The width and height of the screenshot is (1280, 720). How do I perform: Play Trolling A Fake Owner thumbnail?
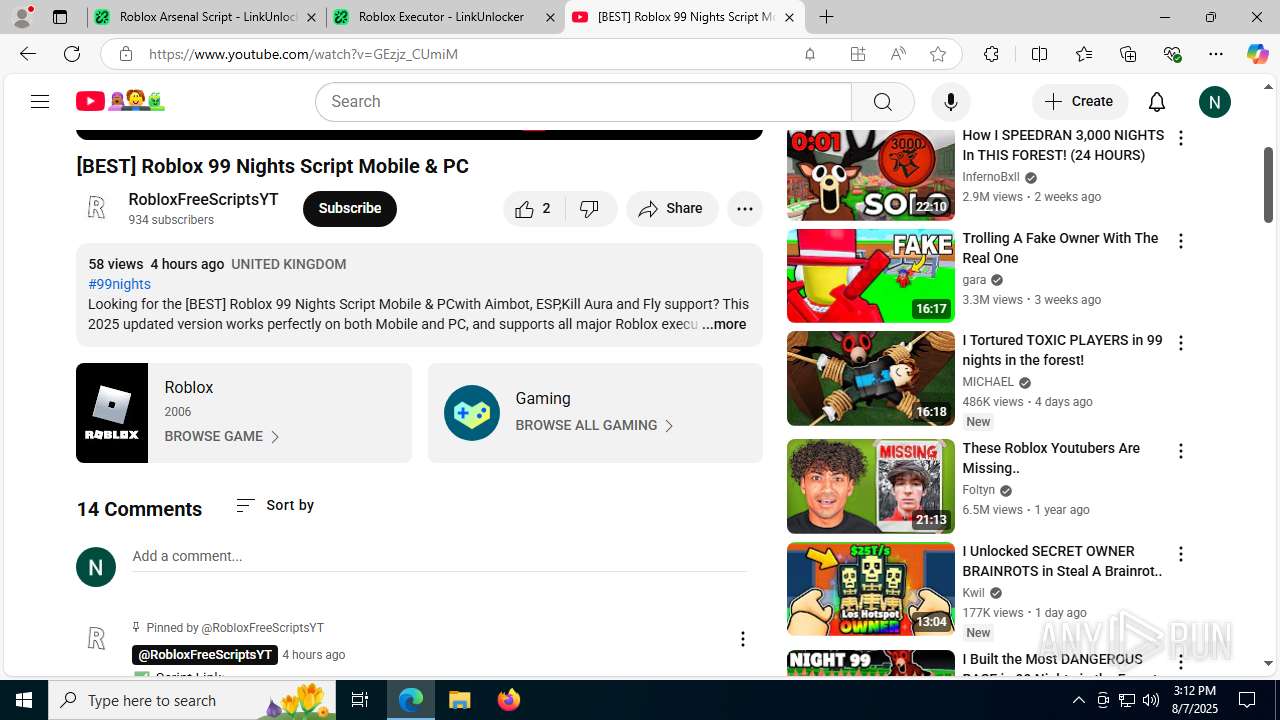pos(871,276)
